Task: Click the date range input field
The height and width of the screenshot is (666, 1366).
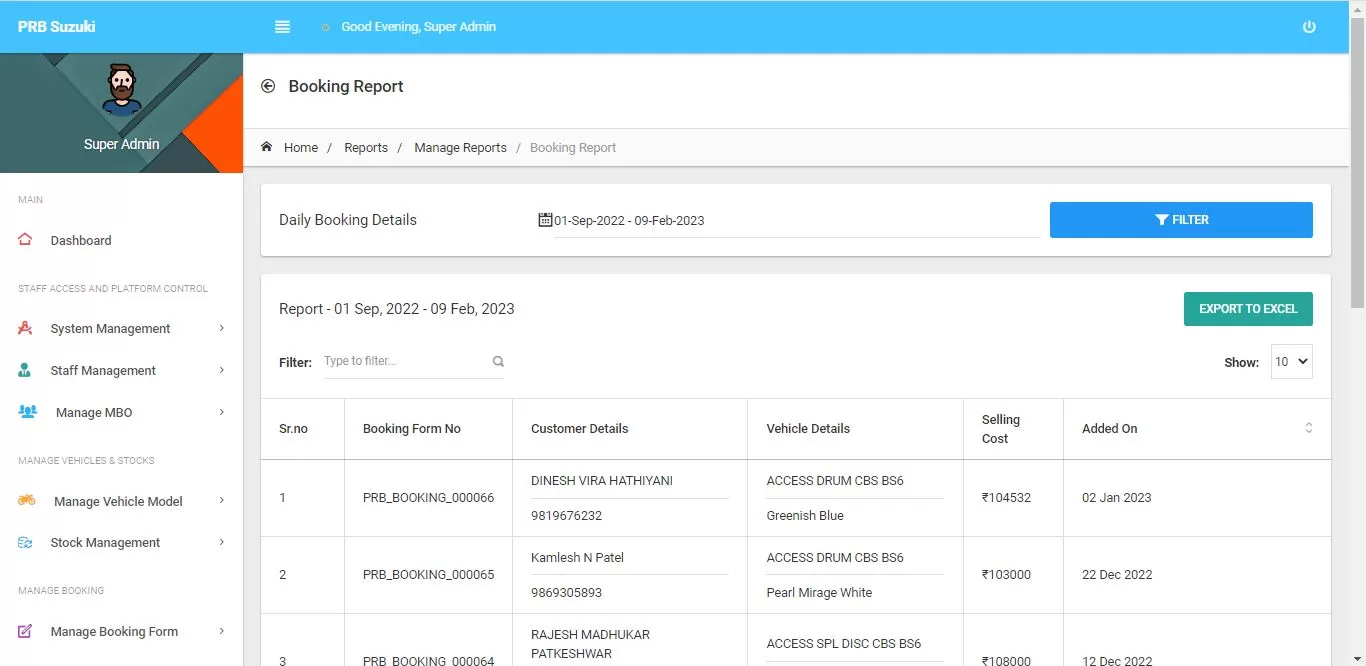Action: tap(796, 220)
